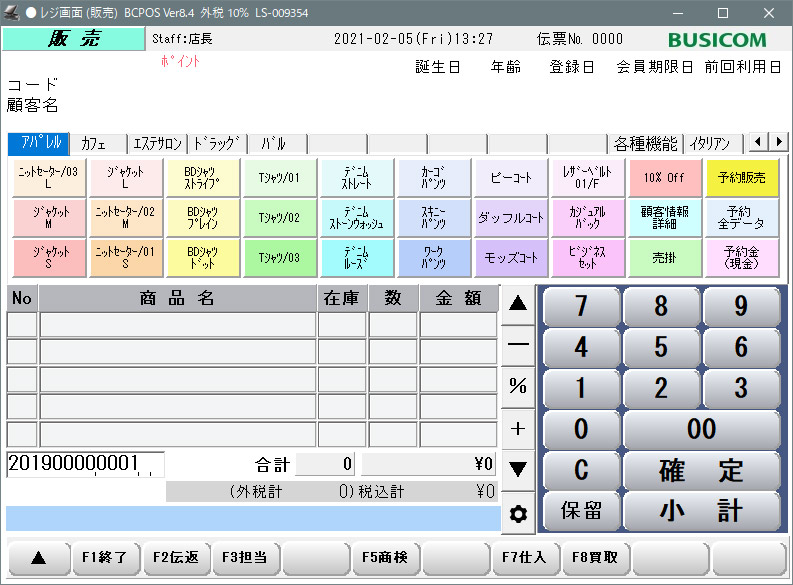Click the barcode code input field
This screenshot has height=585, width=793.
click(85, 464)
